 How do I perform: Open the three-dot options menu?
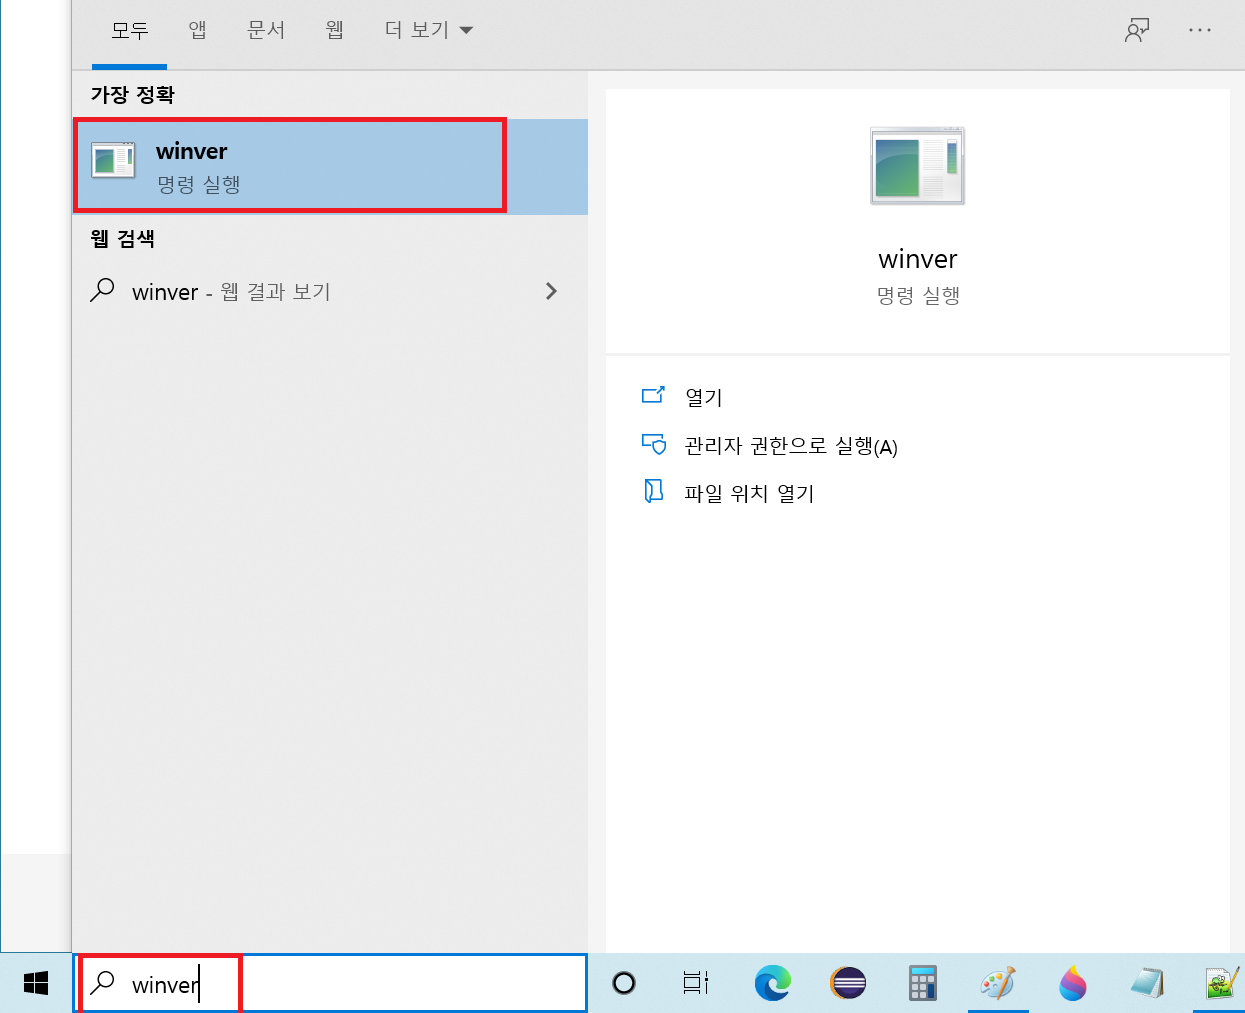point(1199,31)
